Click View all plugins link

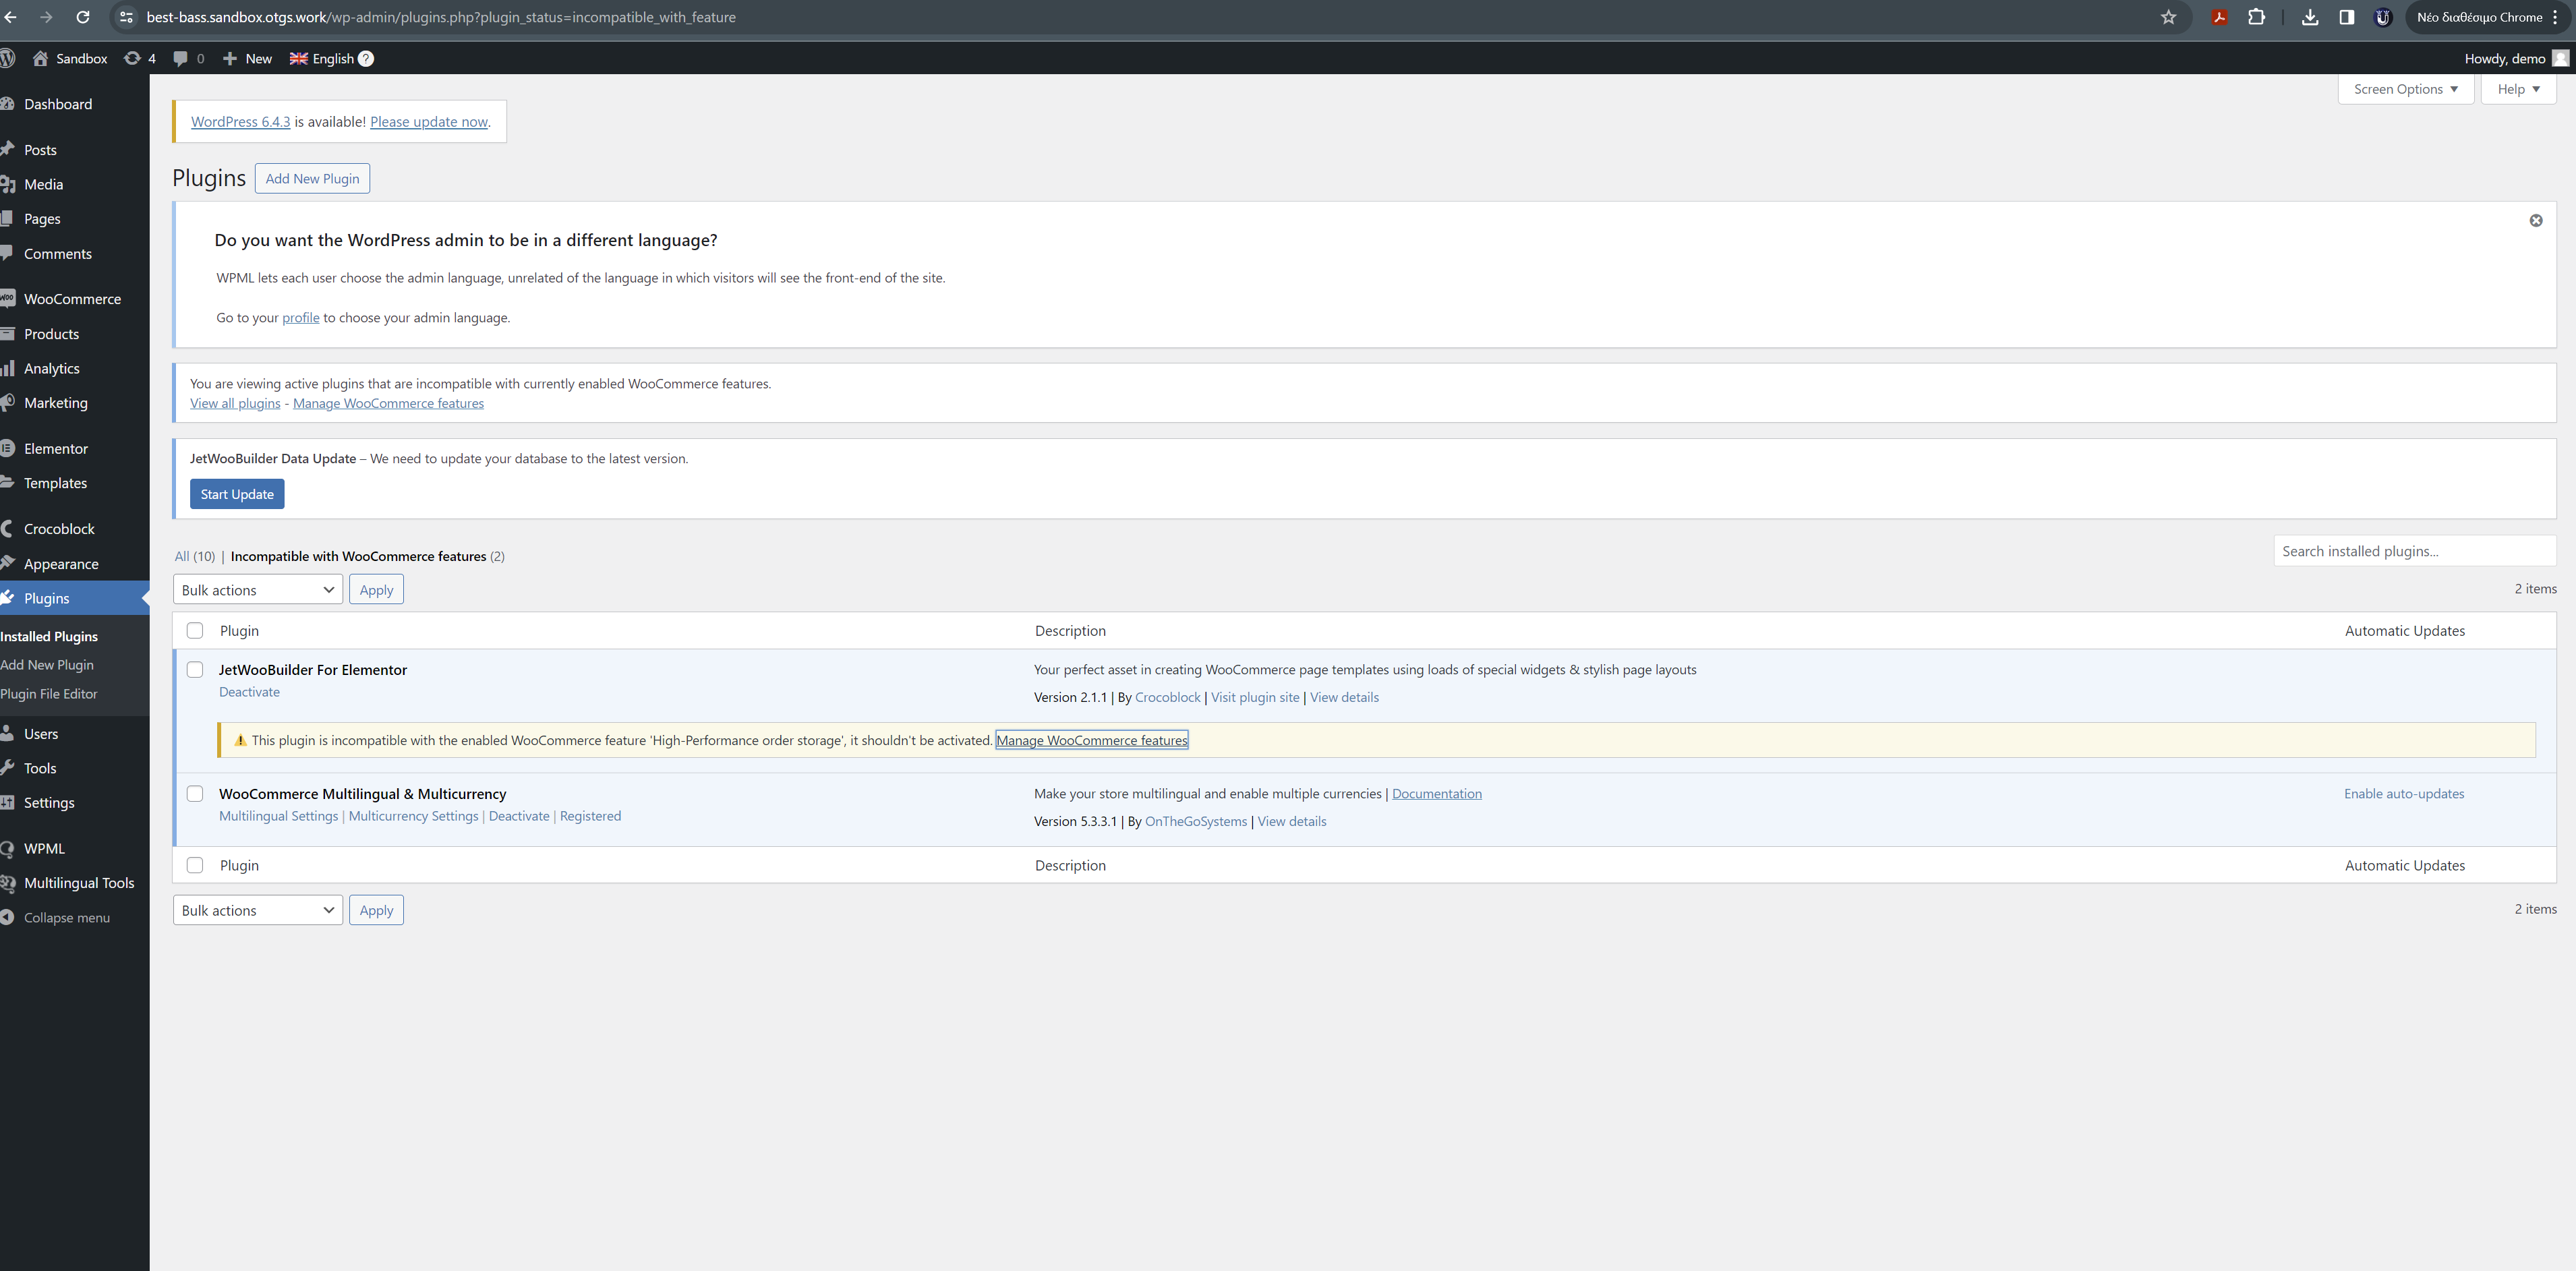[x=235, y=403]
